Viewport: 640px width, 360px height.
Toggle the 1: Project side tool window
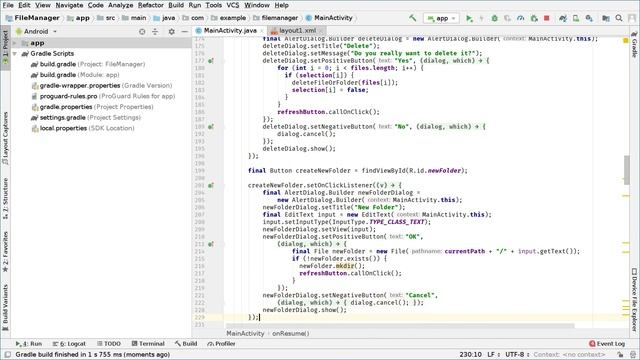coord(5,47)
